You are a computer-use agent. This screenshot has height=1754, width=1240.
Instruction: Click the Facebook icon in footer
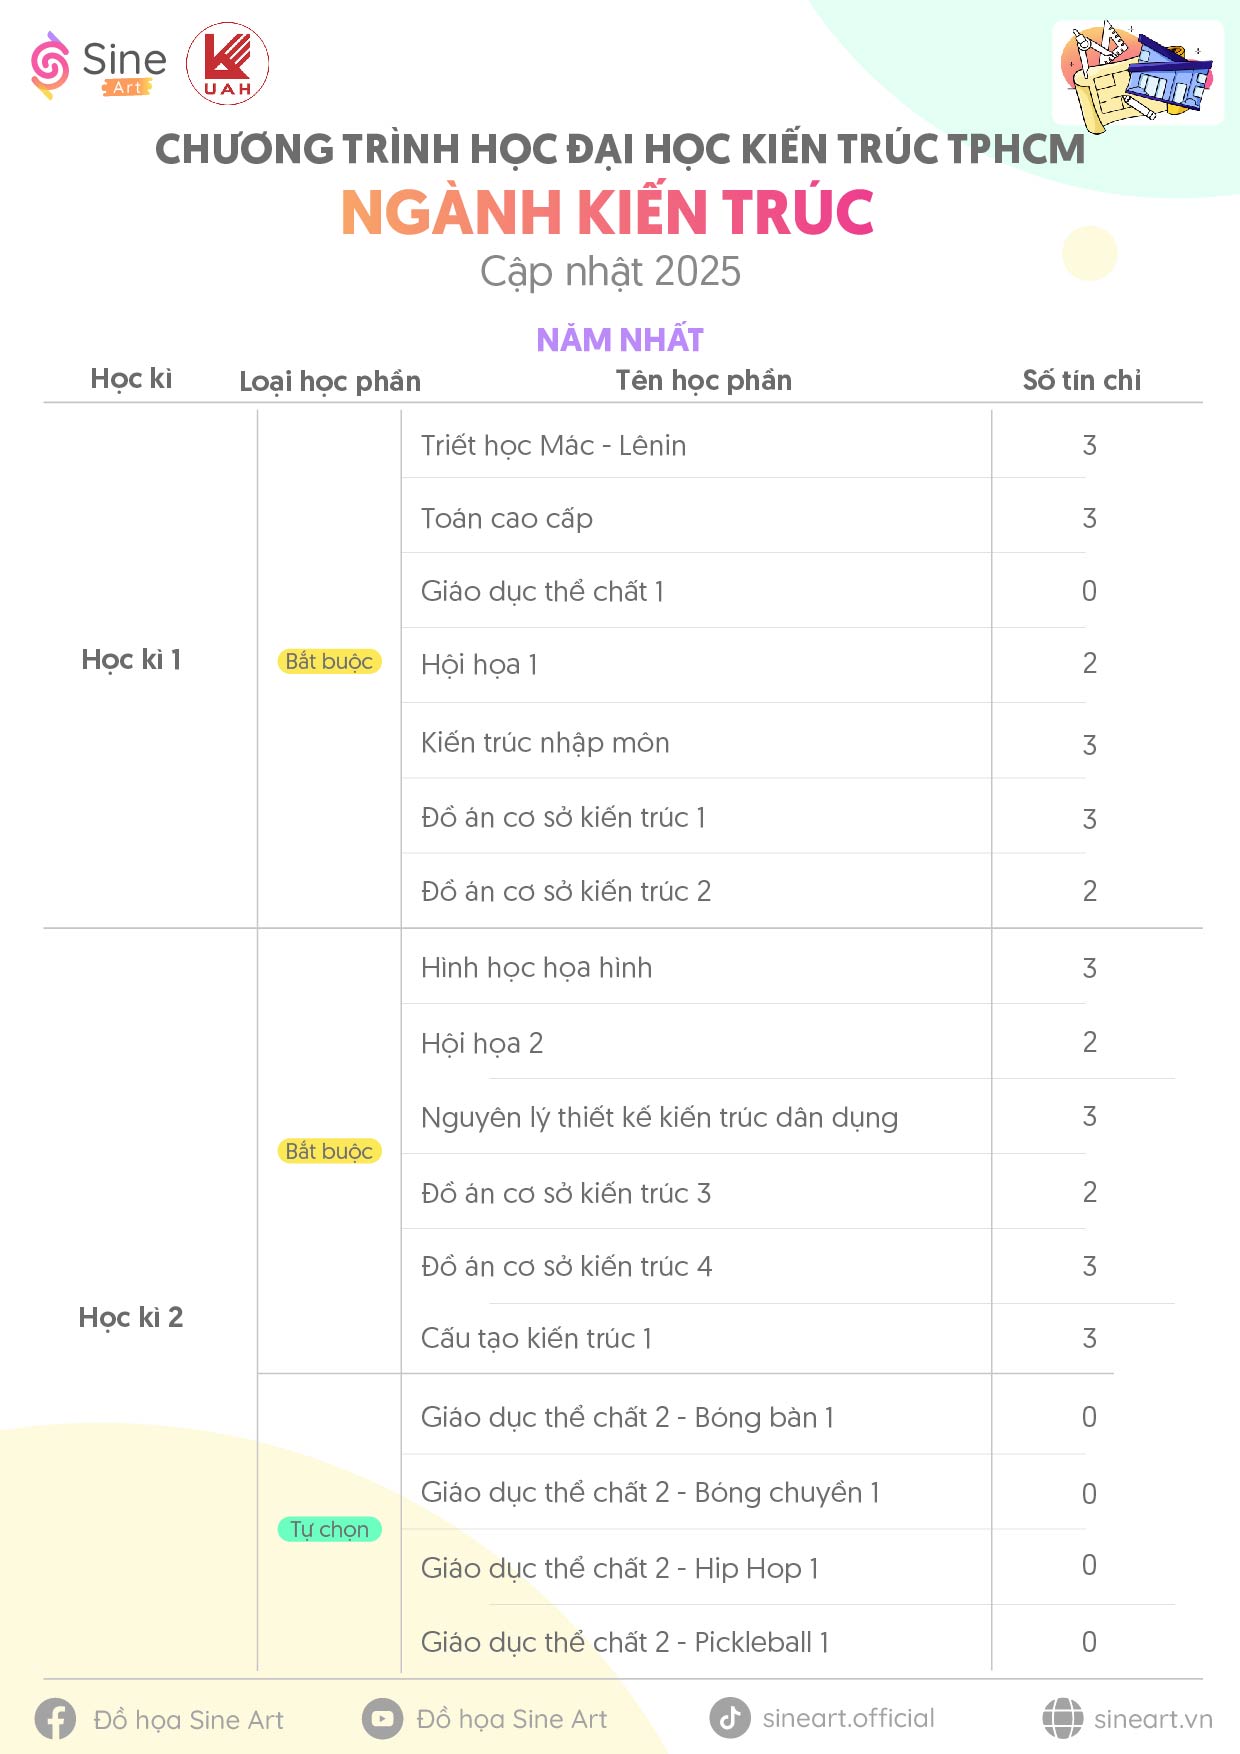tap(55, 1719)
